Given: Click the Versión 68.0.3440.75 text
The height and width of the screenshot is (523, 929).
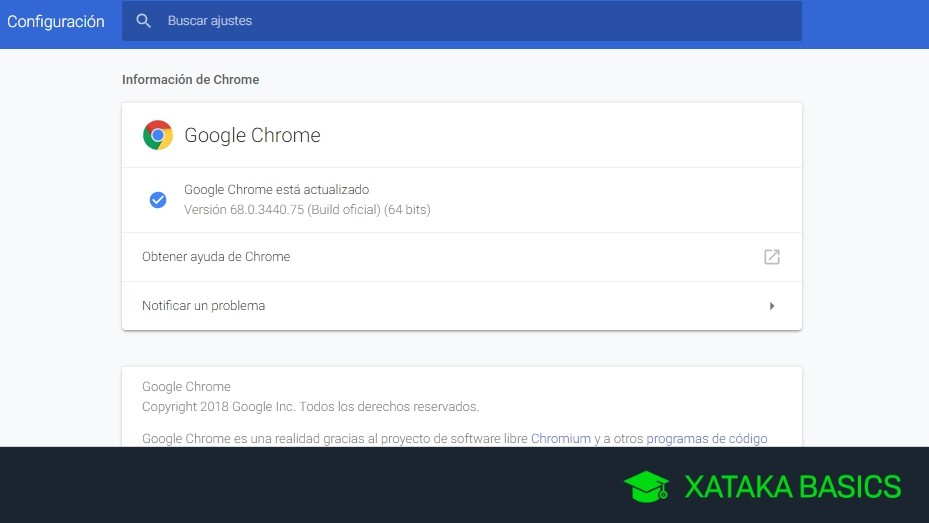Looking at the screenshot, I should (x=307, y=210).
